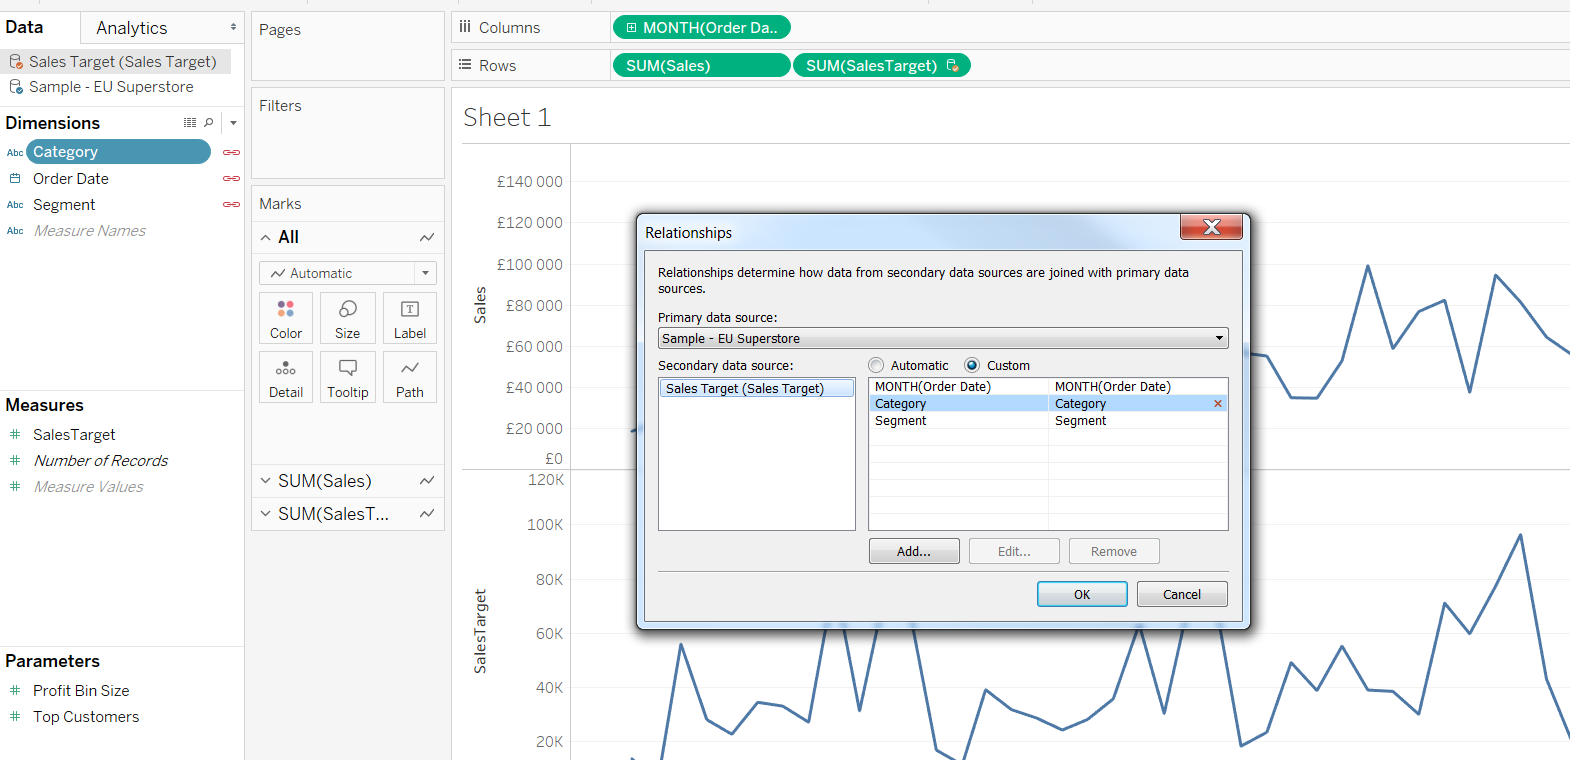Open the Size marks card

pos(348,318)
